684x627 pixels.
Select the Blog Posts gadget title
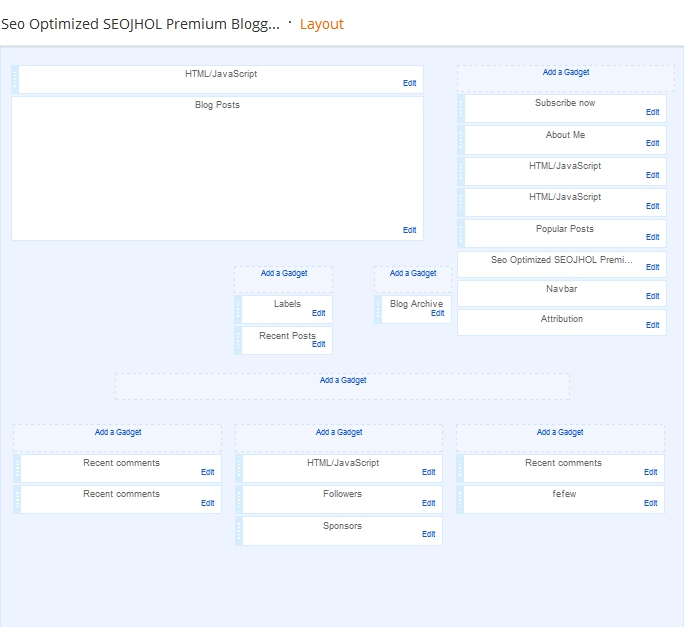tap(217, 105)
